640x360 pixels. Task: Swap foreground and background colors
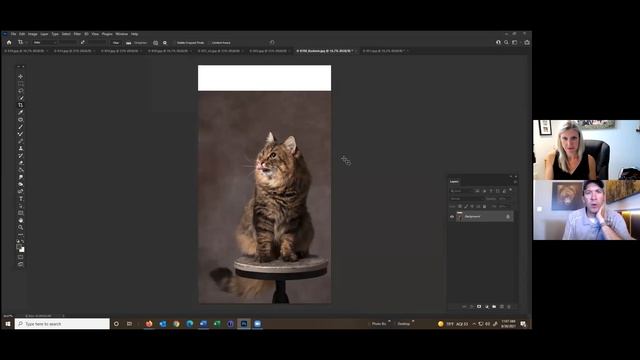coord(23,241)
